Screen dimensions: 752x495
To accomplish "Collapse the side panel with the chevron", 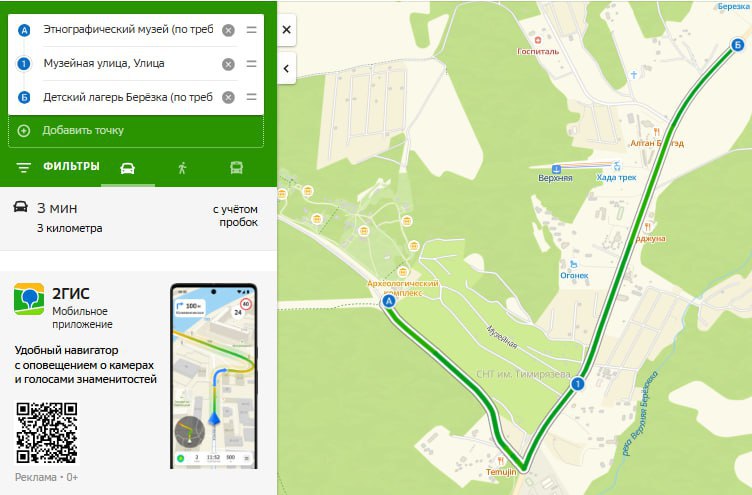I will pyautogui.click(x=286, y=69).
